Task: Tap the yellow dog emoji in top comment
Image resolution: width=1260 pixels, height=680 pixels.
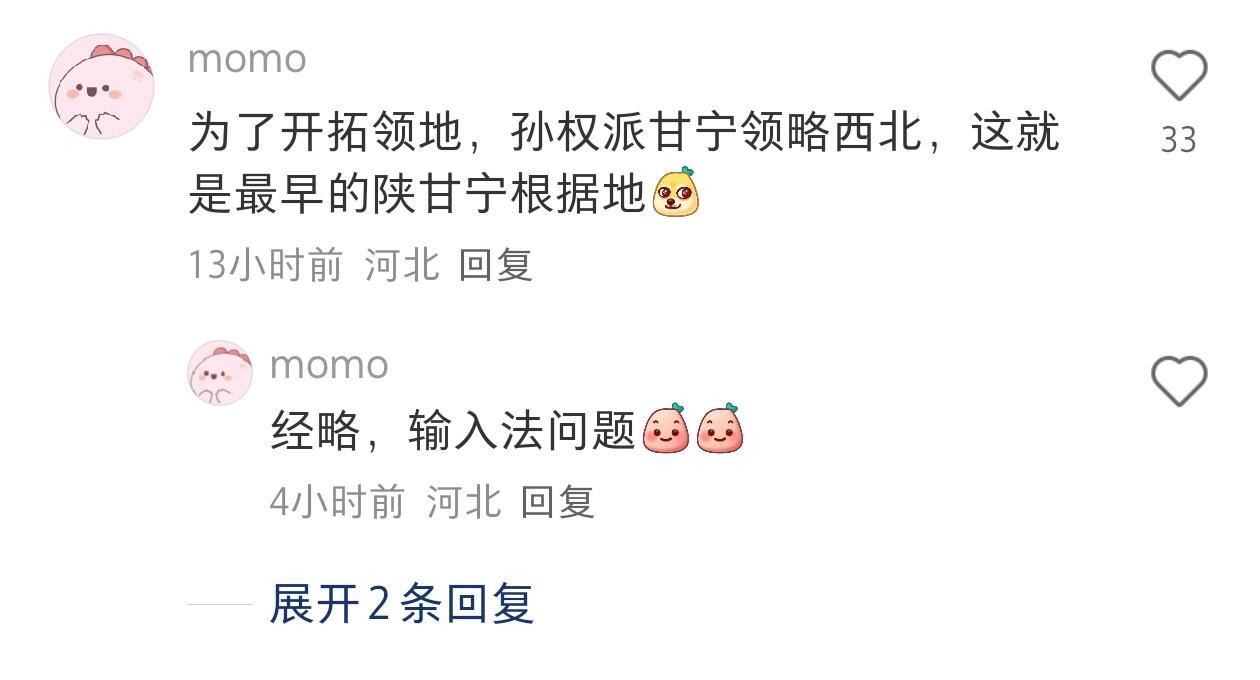Action: click(676, 192)
